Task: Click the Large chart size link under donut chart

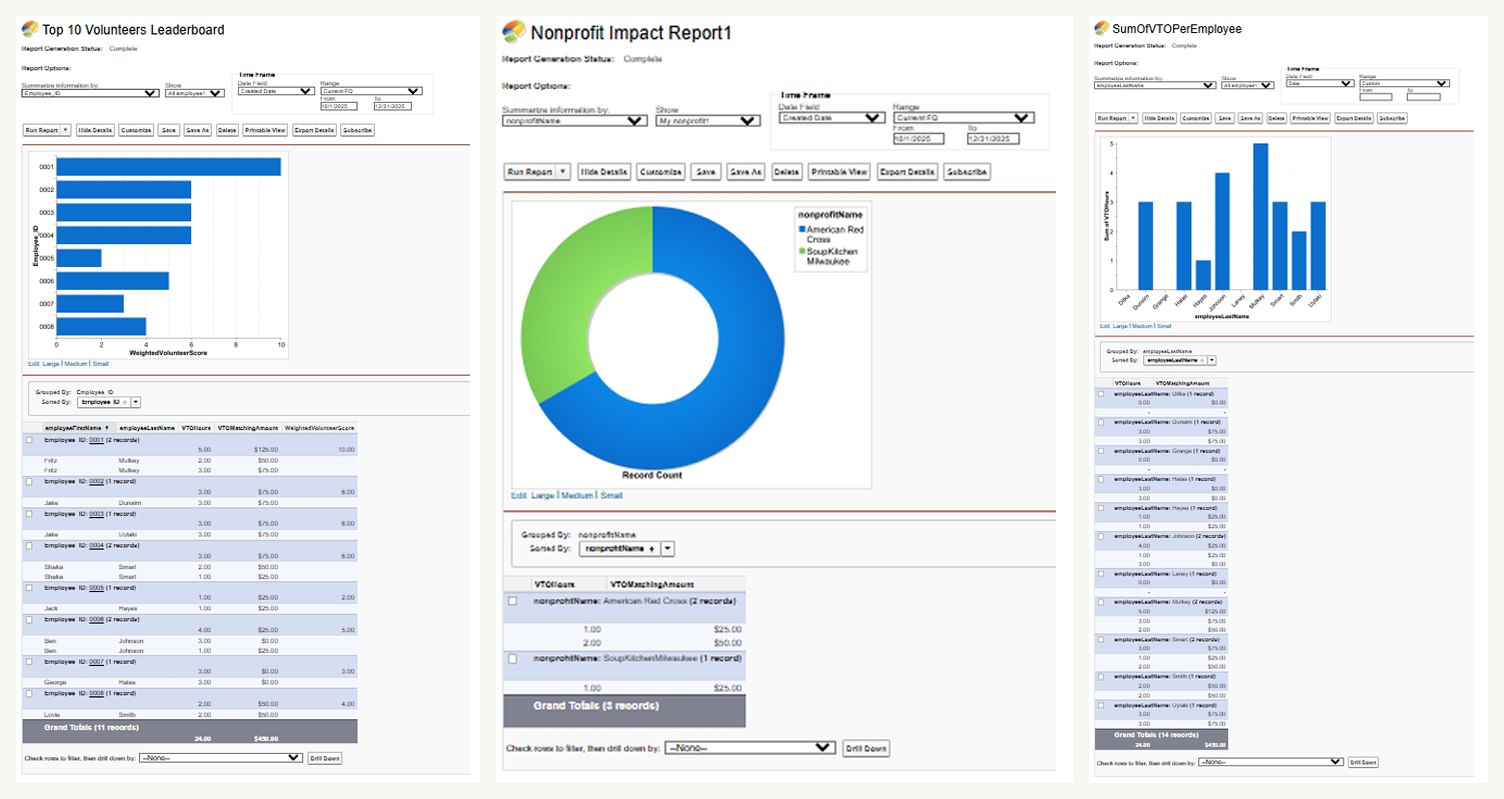Action: pos(542,496)
